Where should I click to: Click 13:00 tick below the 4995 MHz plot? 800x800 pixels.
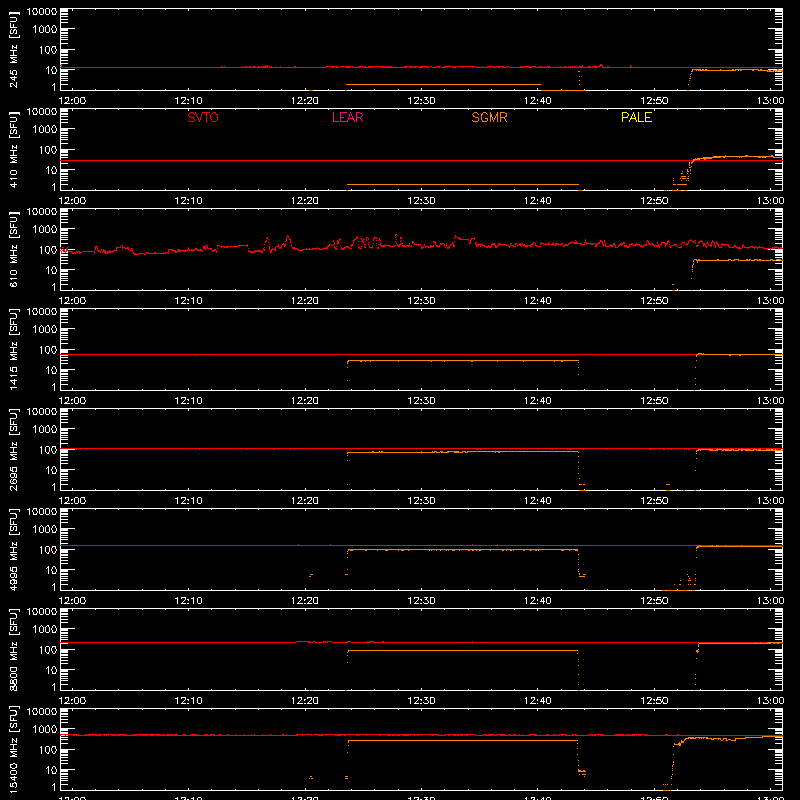[770, 601]
